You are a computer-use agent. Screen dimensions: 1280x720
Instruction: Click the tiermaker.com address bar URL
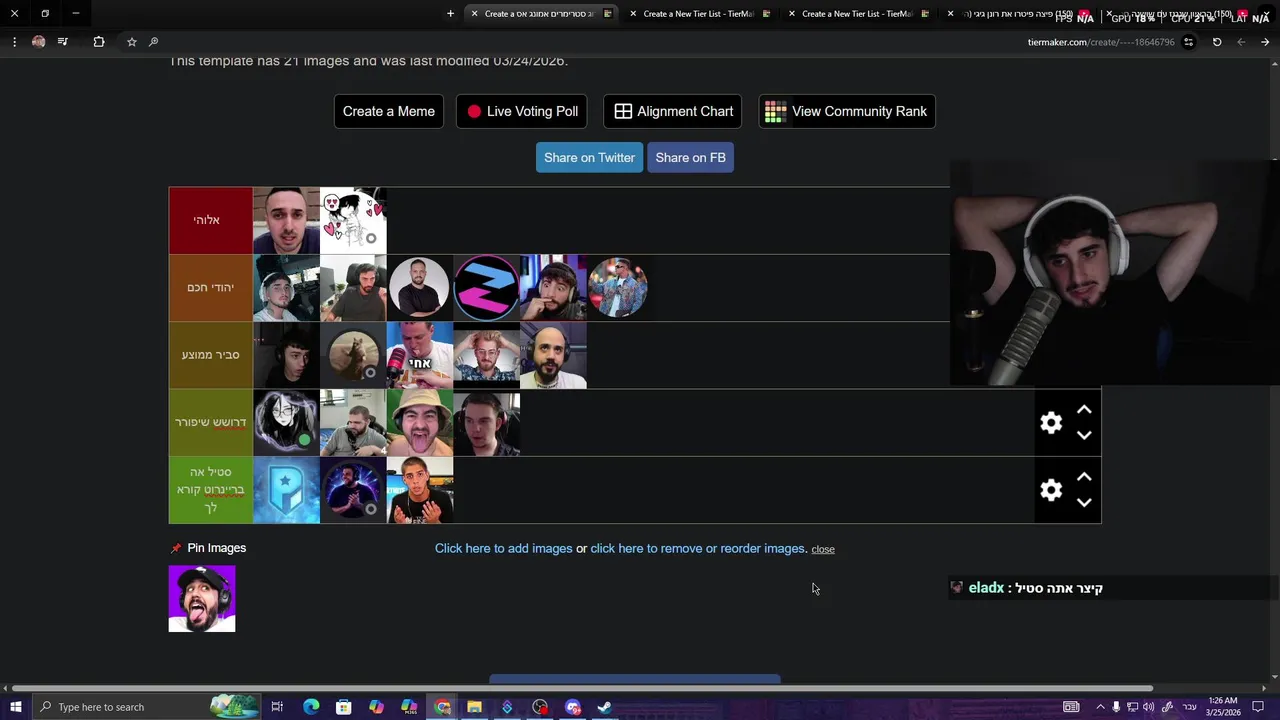[1101, 42]
